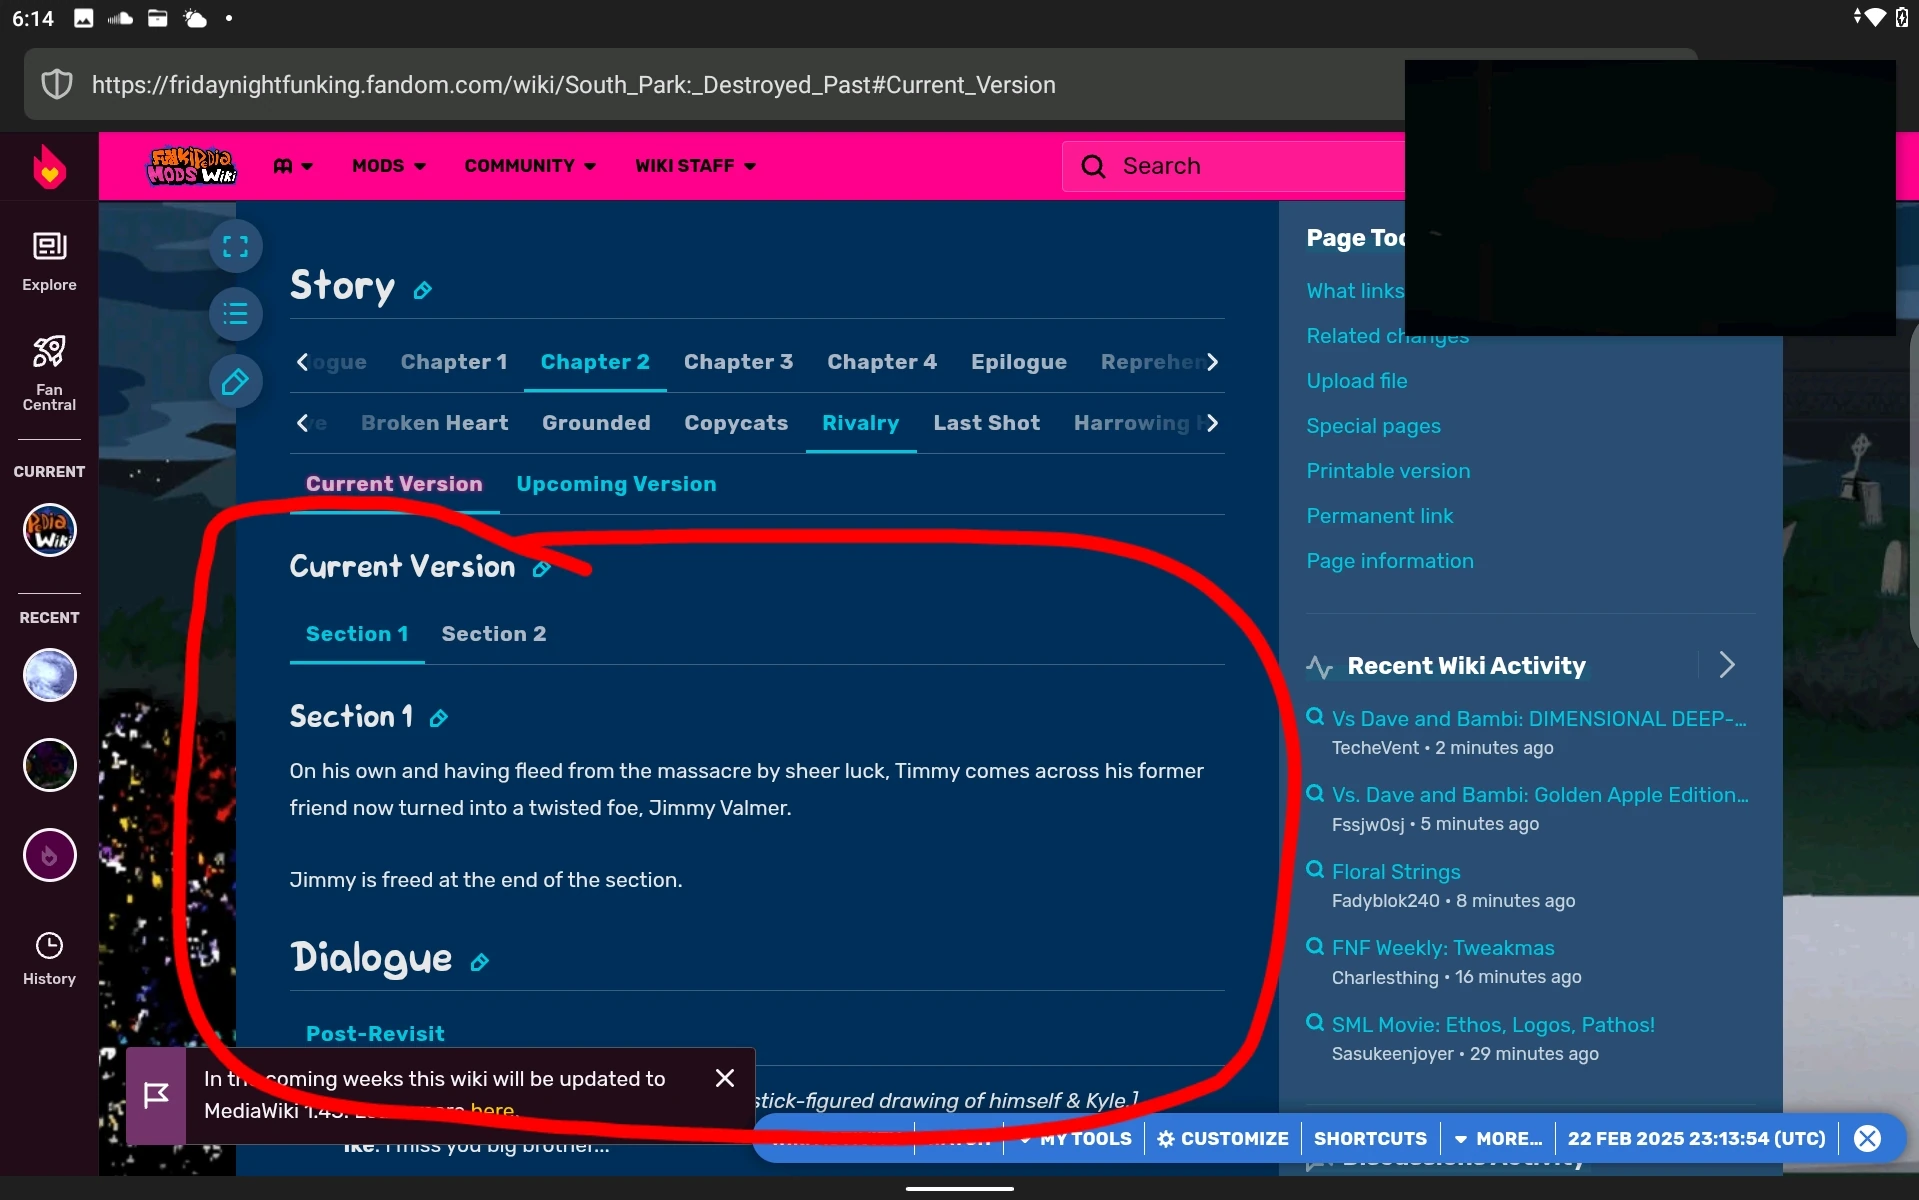Edit the Story section via pencil icon
This screenshot has height=1200, width=1919.
click(423, 290)
